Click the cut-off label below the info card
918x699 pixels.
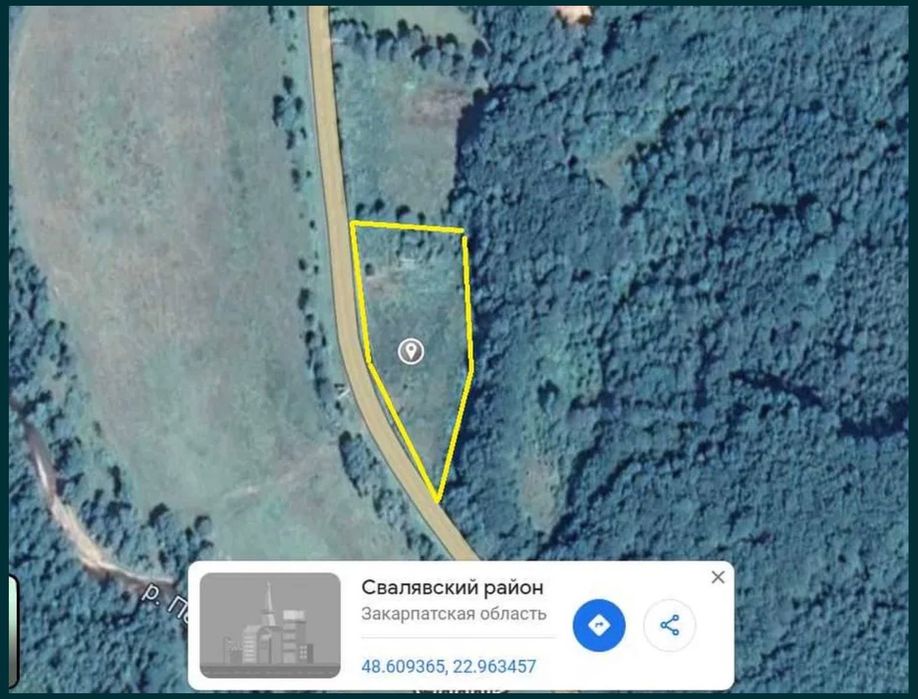coord(460,691)
